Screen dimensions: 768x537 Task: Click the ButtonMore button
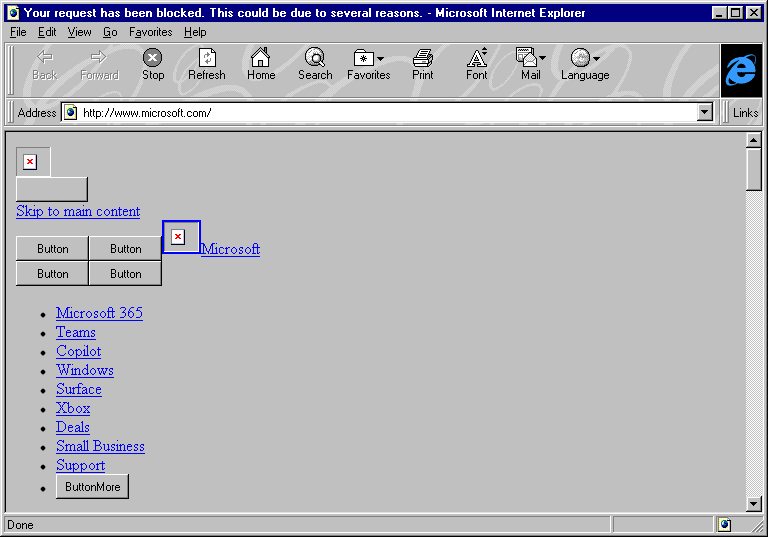click(93, 487)
